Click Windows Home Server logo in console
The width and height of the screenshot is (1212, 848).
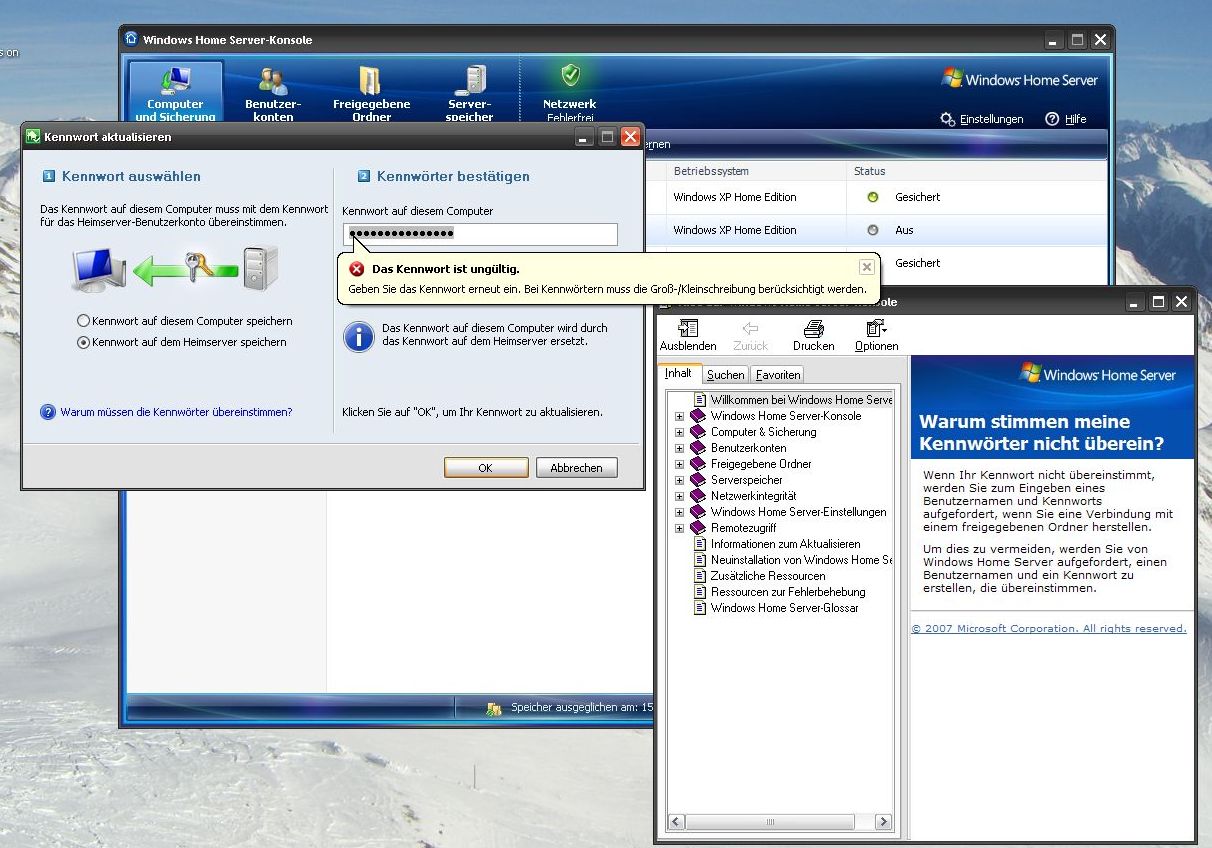click(1020, 79)
